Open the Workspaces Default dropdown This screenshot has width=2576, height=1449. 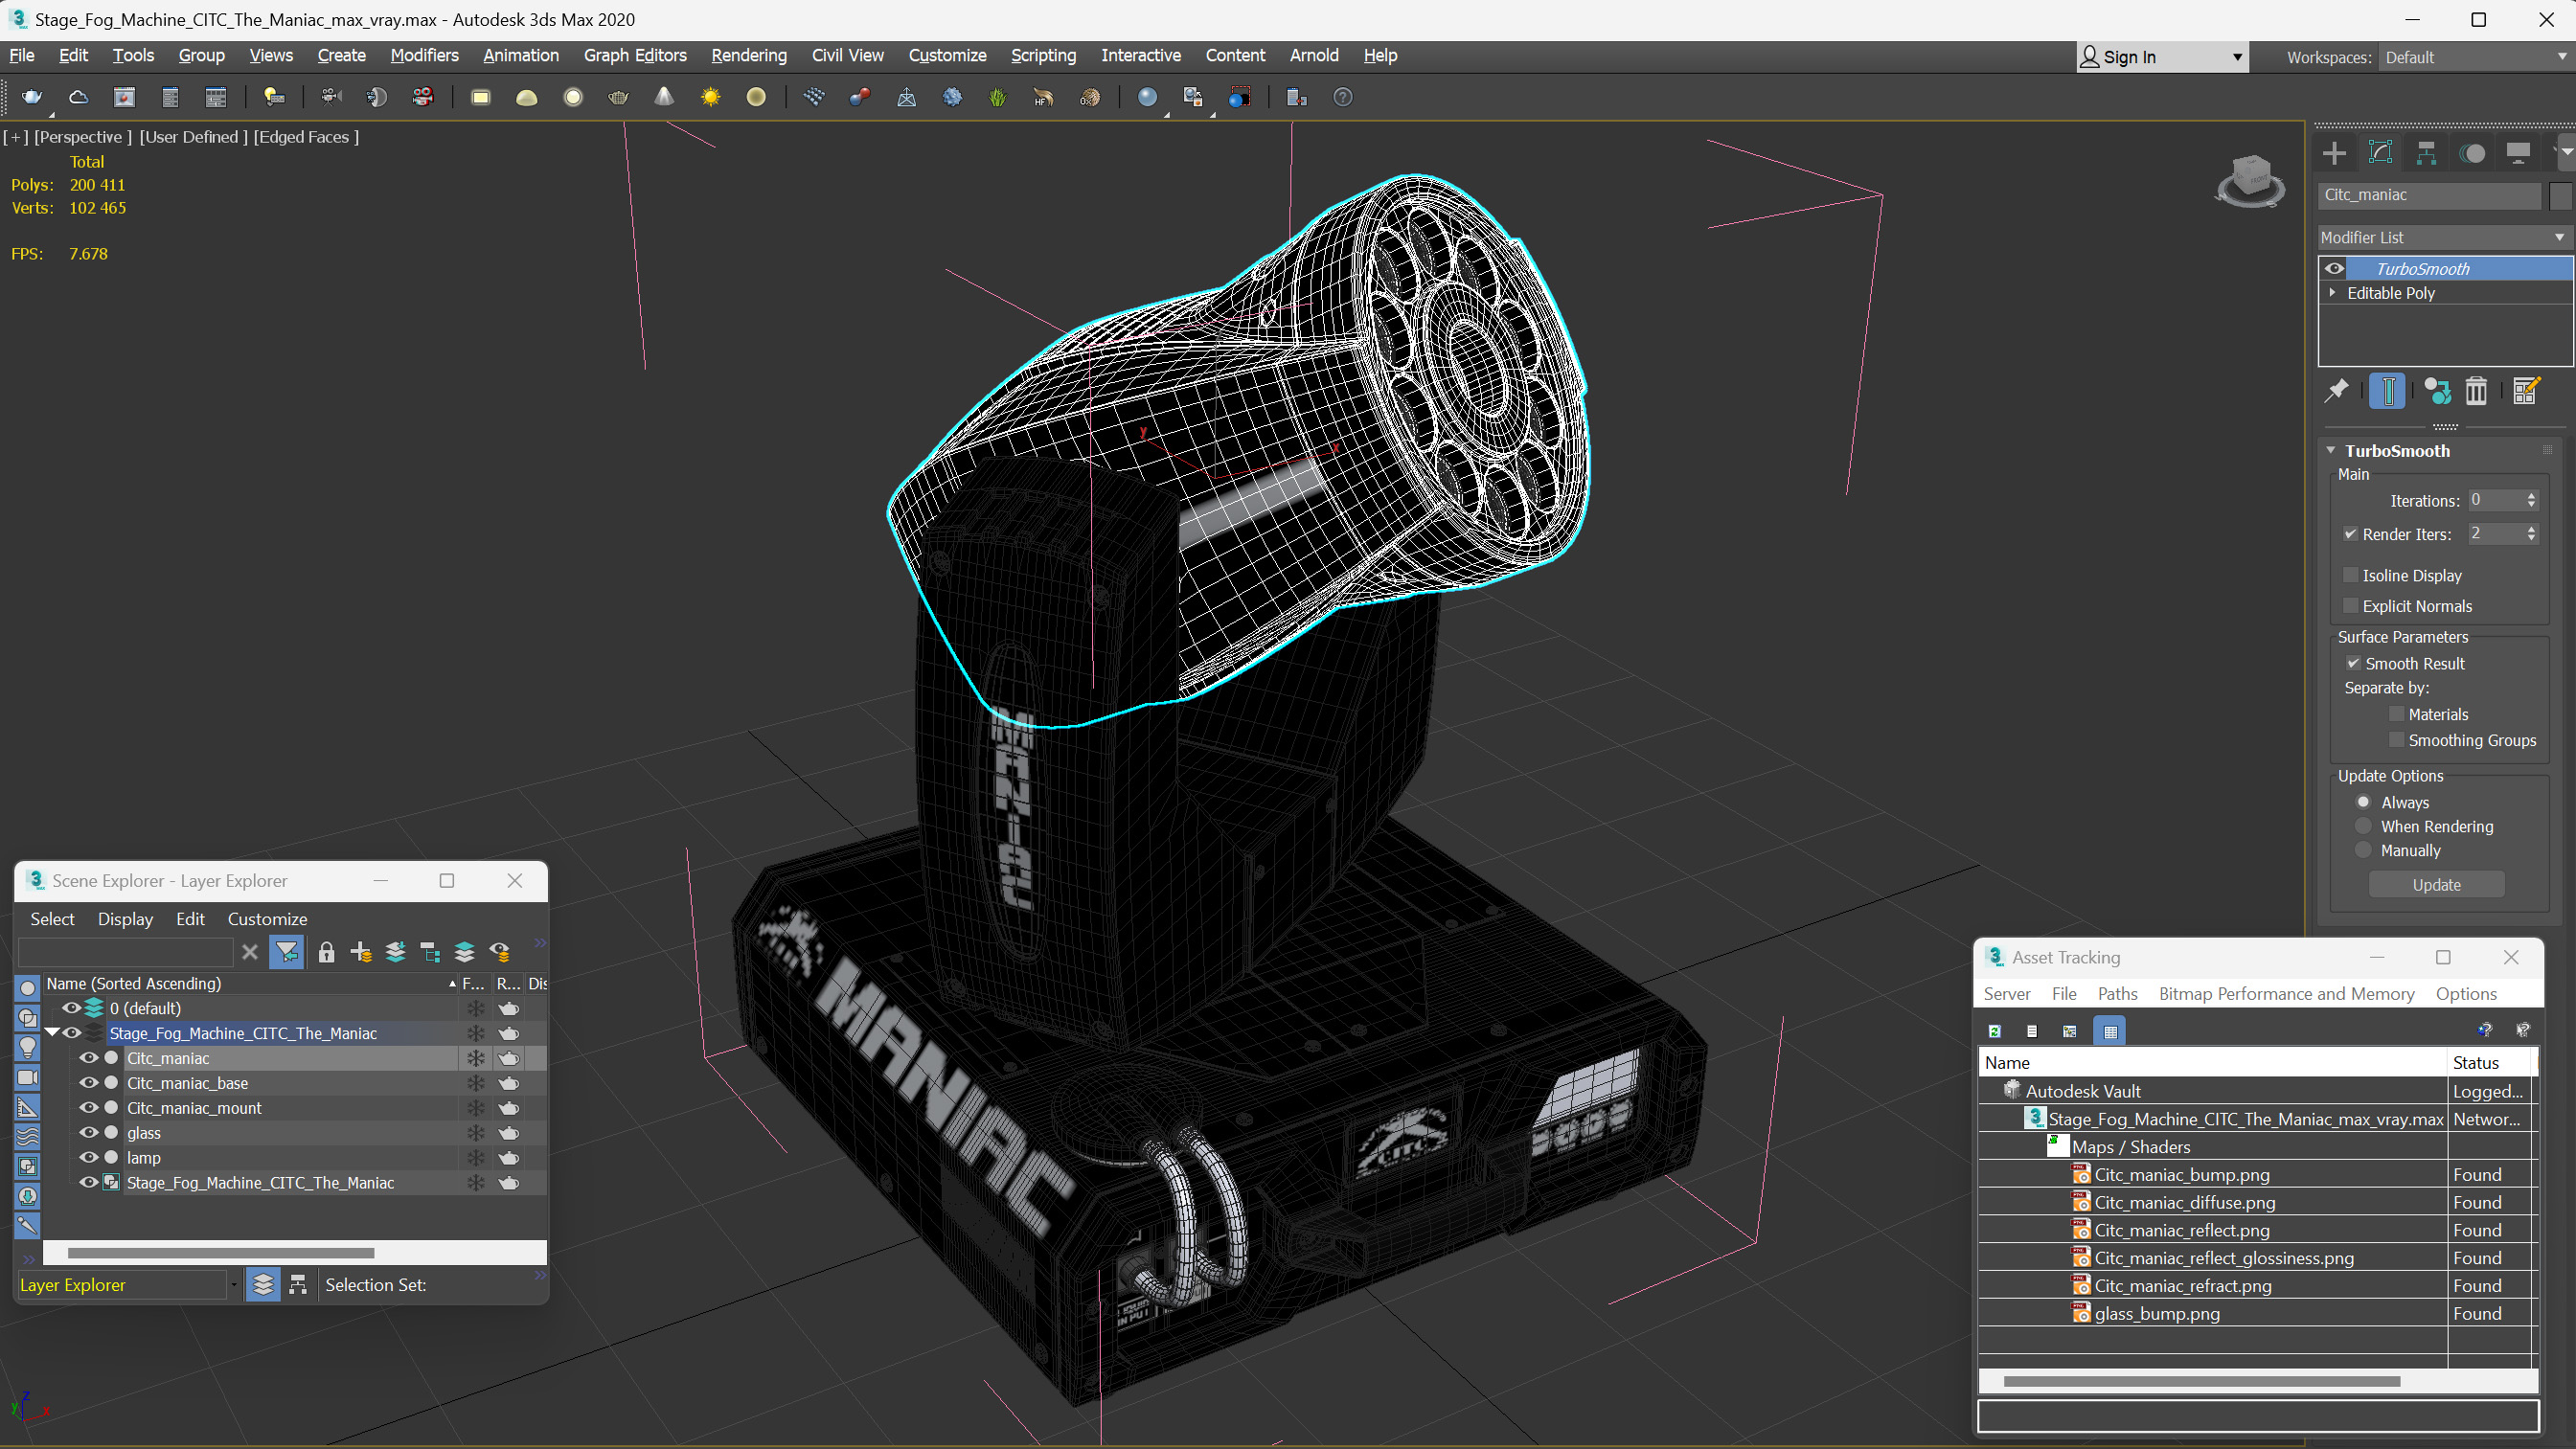2475,57
